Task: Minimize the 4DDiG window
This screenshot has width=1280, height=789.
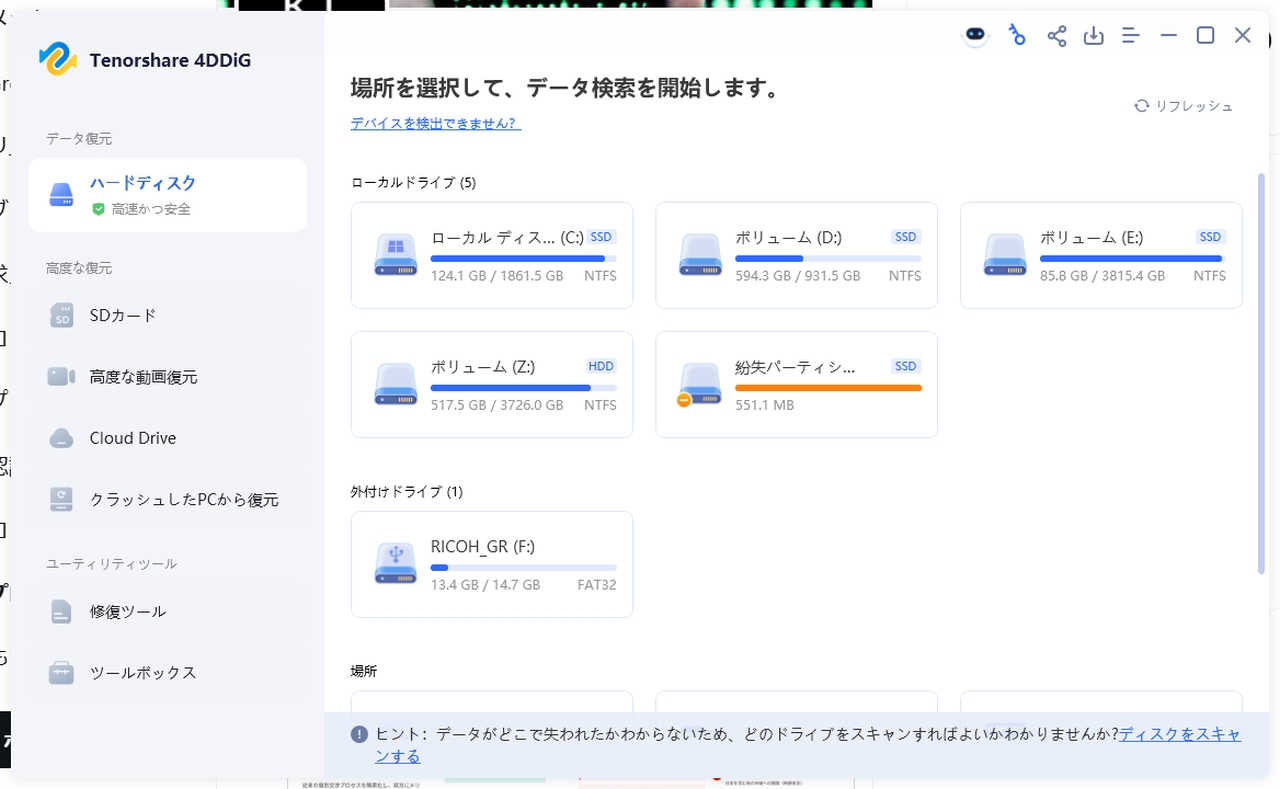Action: pos(1168,36)
